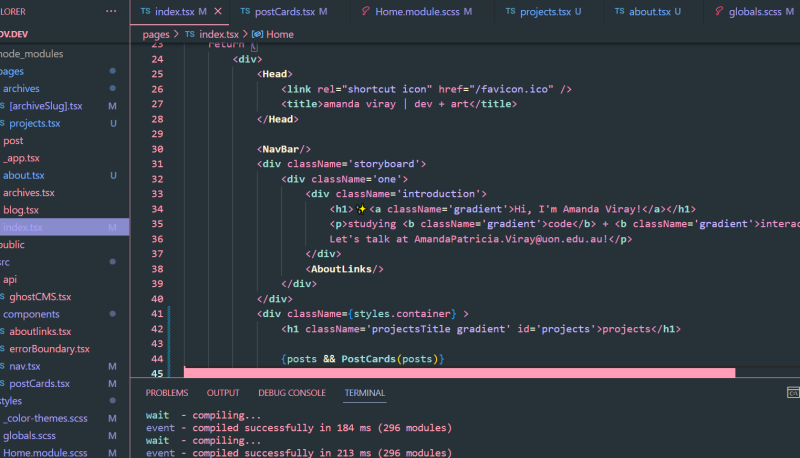Open _color-themes.scss file in Explorer
The height and width of the screenshot is (458, 800).
pos(47,418)
